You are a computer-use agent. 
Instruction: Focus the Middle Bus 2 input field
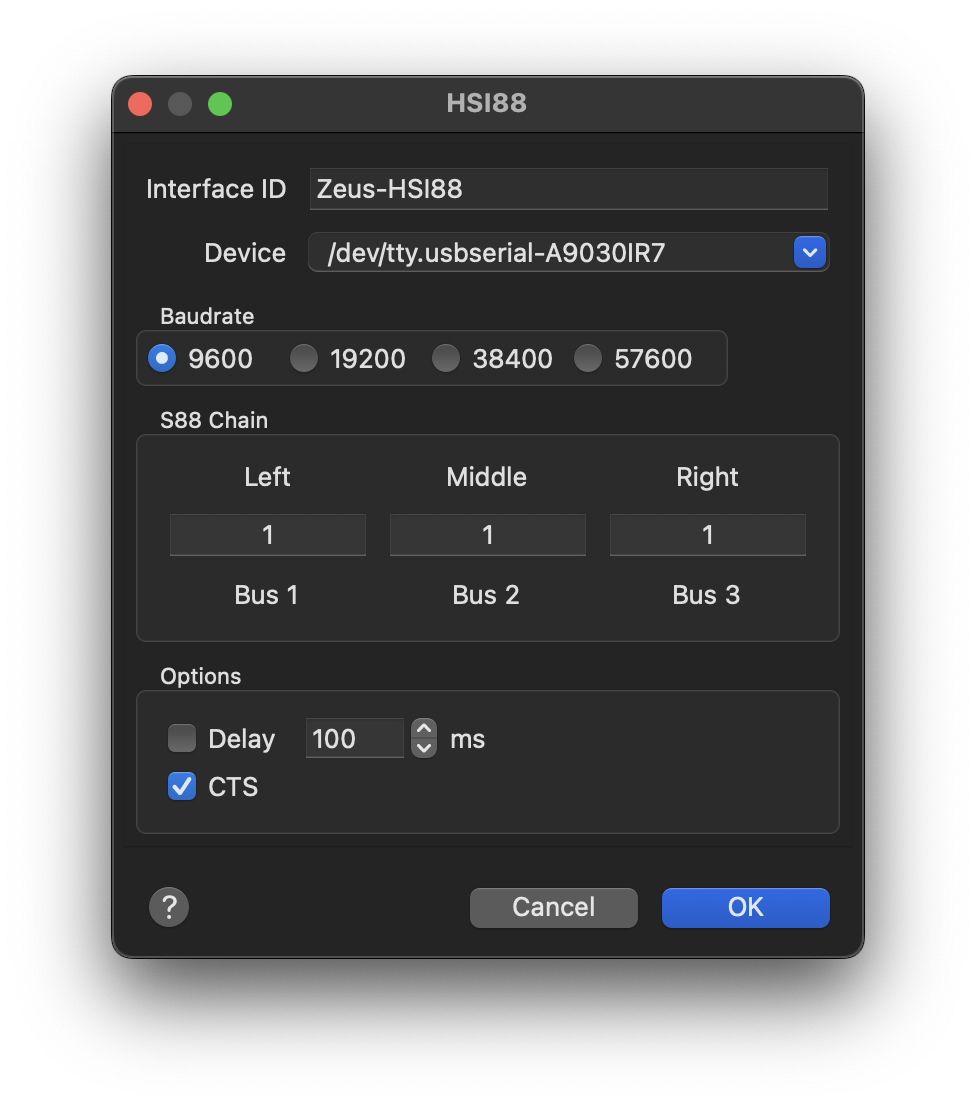[488, 535]
